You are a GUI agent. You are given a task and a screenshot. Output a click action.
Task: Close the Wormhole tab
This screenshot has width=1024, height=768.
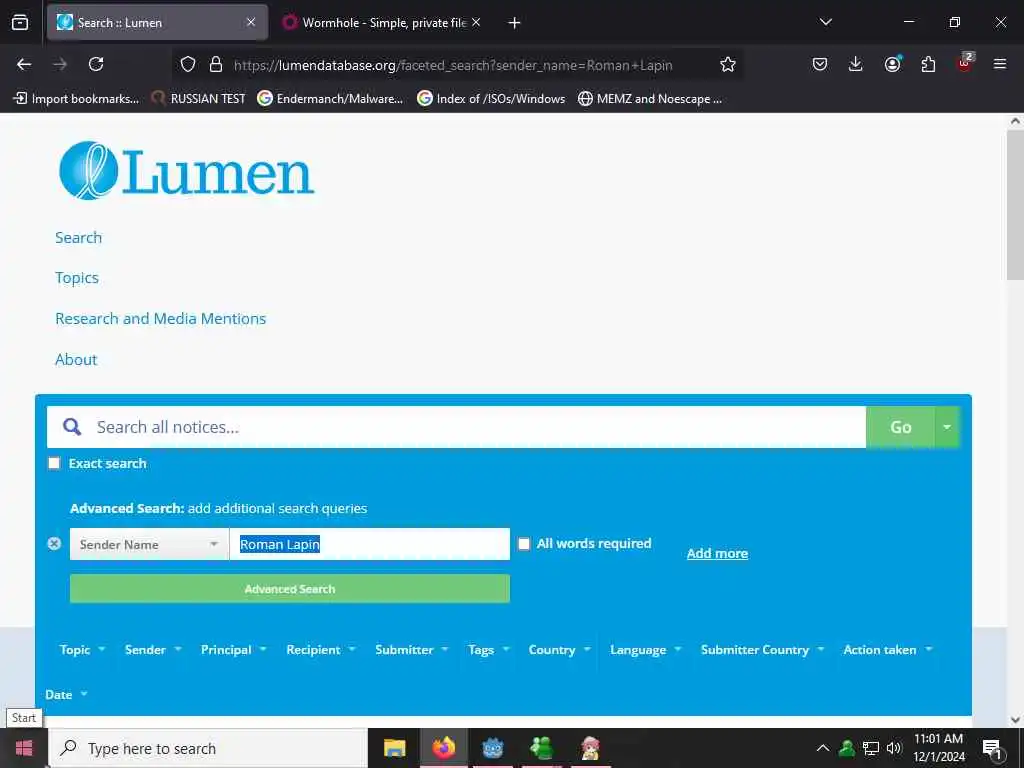476,22
